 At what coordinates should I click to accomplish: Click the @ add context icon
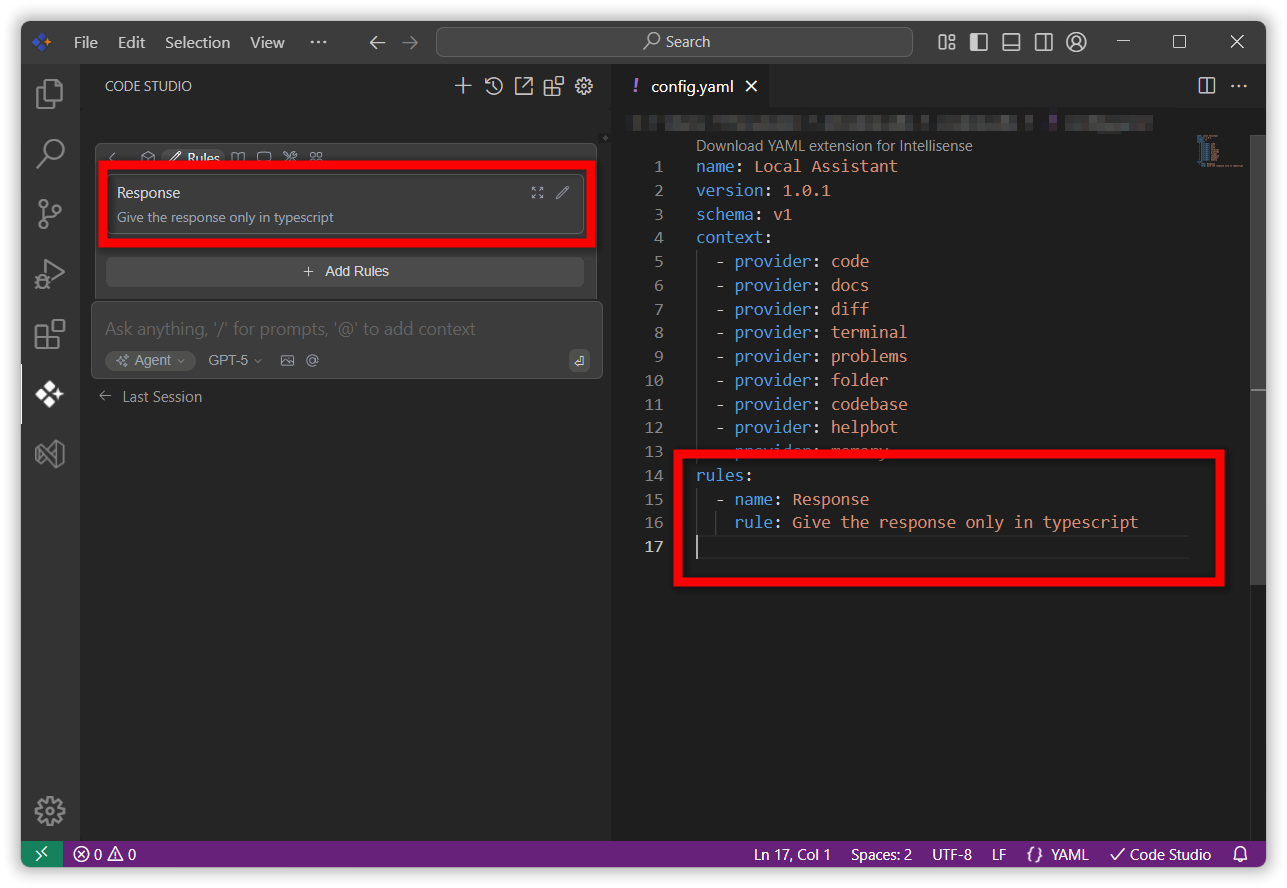coord(312,361)
